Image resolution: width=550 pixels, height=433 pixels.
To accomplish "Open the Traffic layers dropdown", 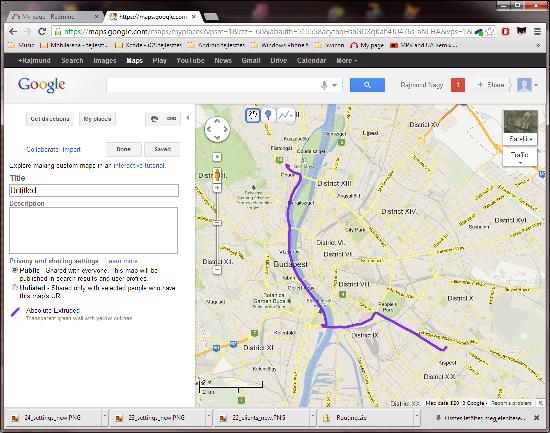I will [x=520, y=157].
